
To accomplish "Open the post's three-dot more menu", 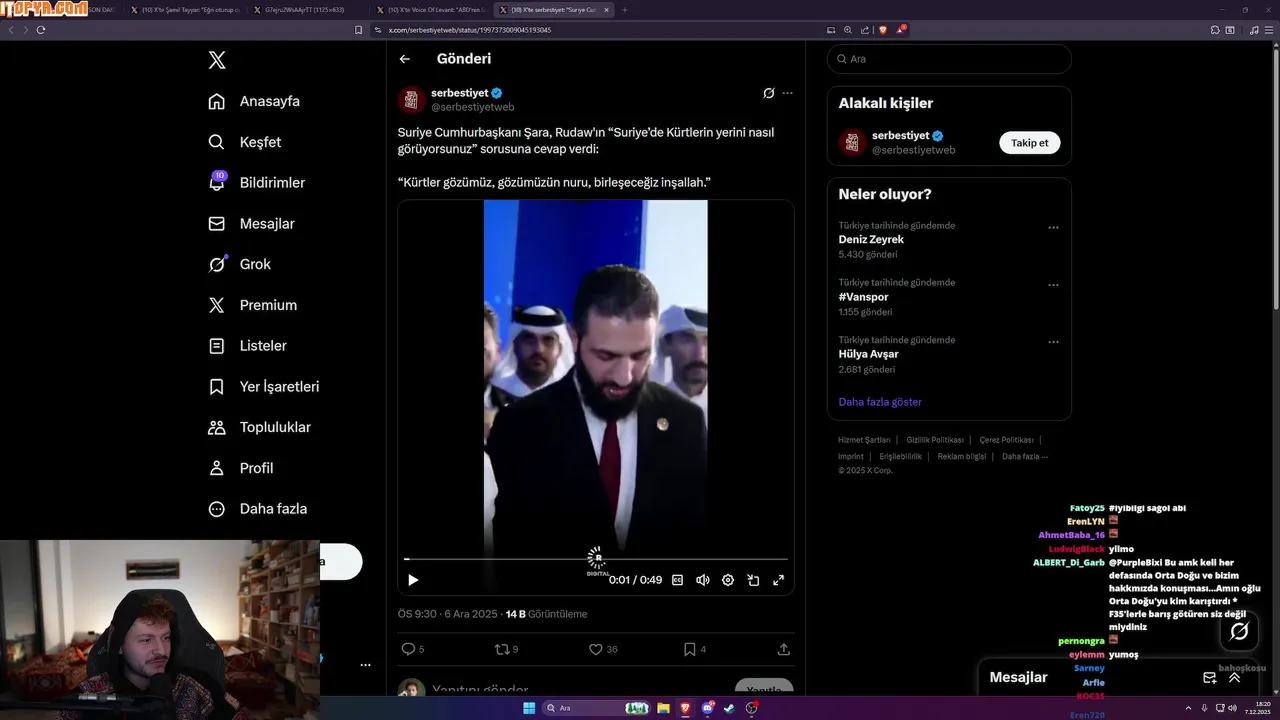I will tap(787, 93).
